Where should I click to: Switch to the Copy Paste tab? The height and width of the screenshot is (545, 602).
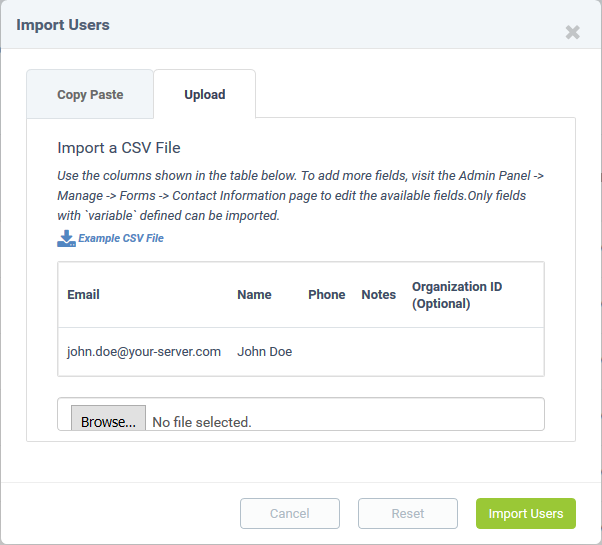pos(90,94)
